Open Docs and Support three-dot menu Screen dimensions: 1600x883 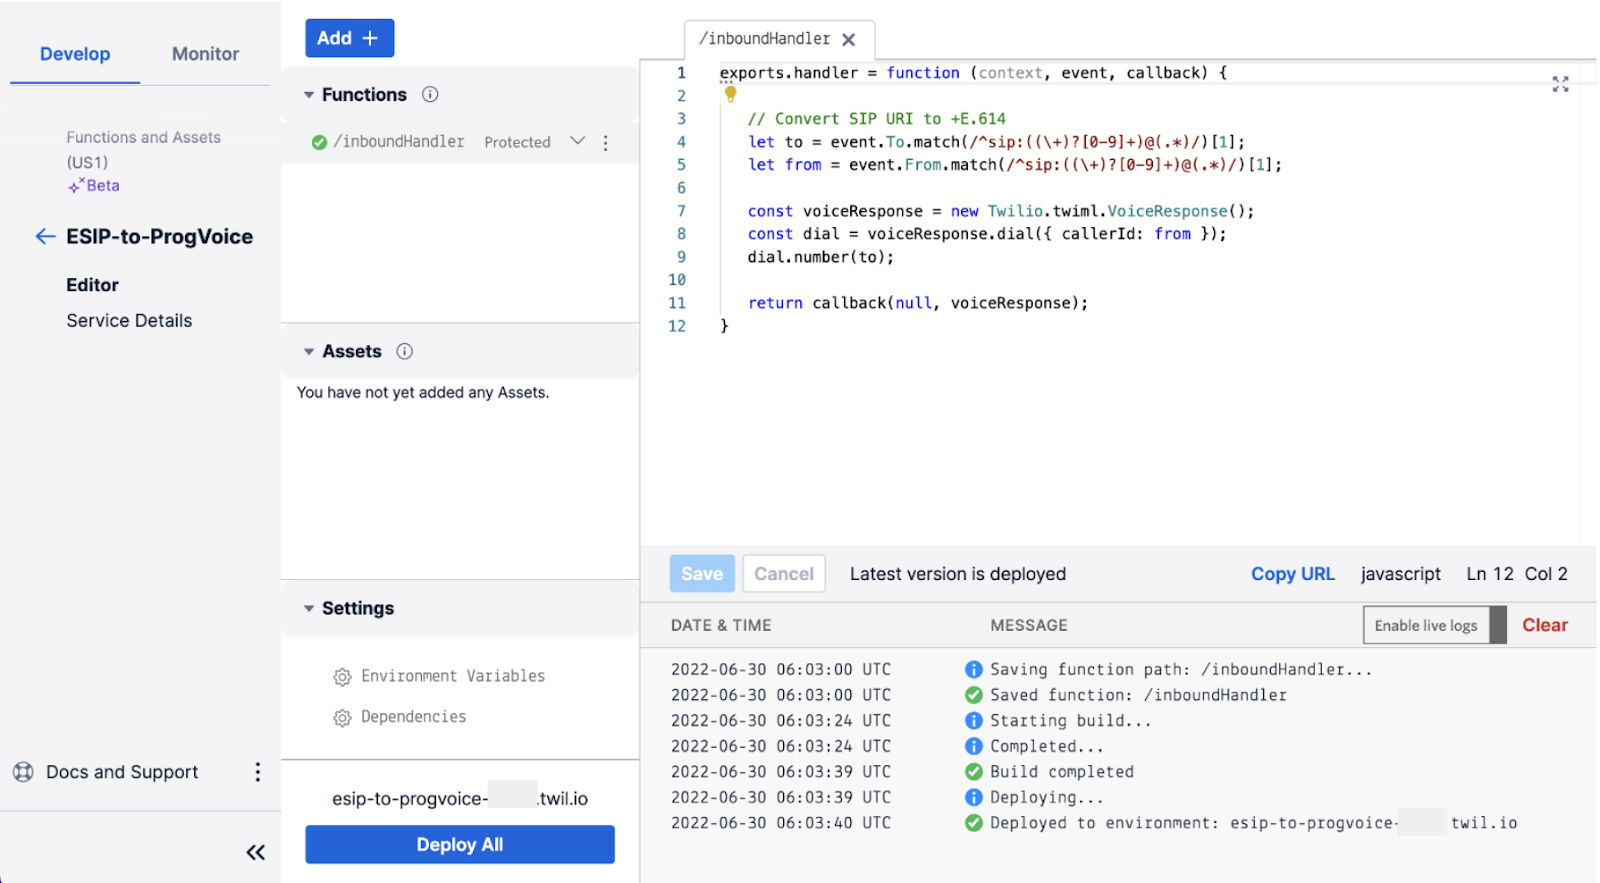[x=258, y=772]
